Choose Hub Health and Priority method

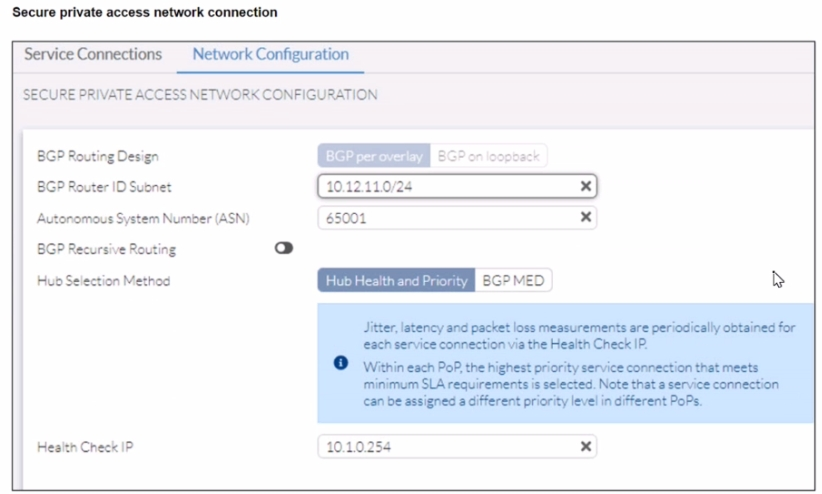click(396, 281)
